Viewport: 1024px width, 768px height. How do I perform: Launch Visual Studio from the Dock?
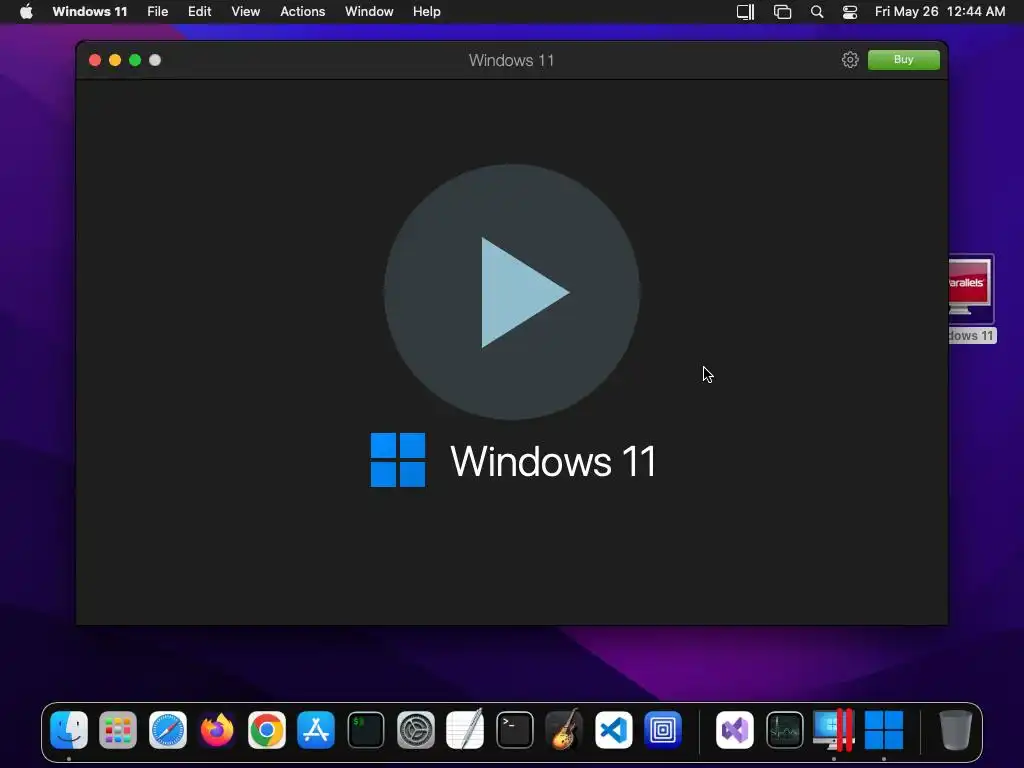tap(735, 729)
